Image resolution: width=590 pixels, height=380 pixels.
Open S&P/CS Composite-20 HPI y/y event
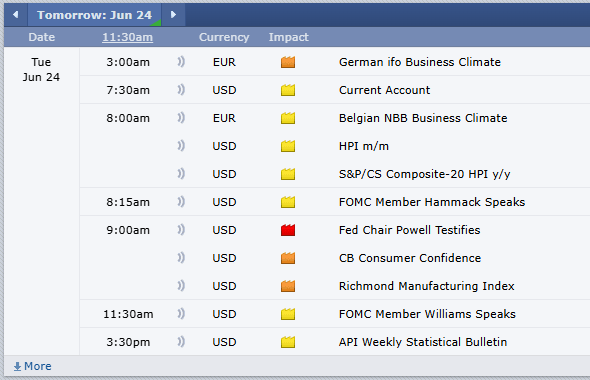coord(424,174)
